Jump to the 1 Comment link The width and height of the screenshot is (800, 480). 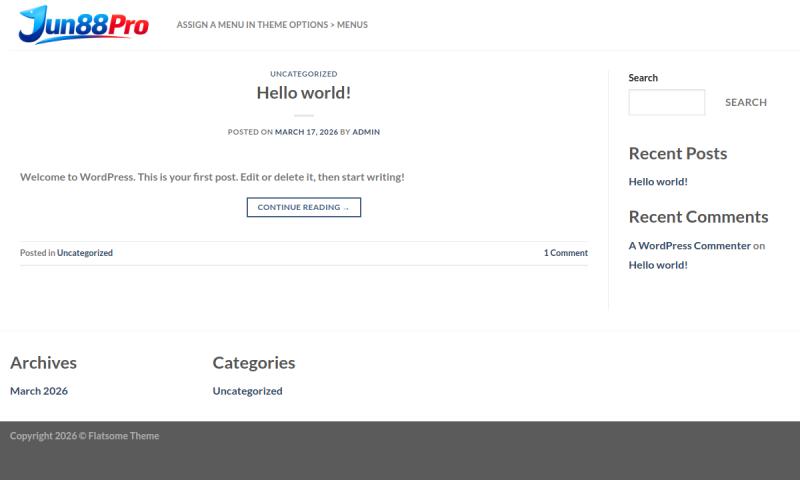[565, 253]
